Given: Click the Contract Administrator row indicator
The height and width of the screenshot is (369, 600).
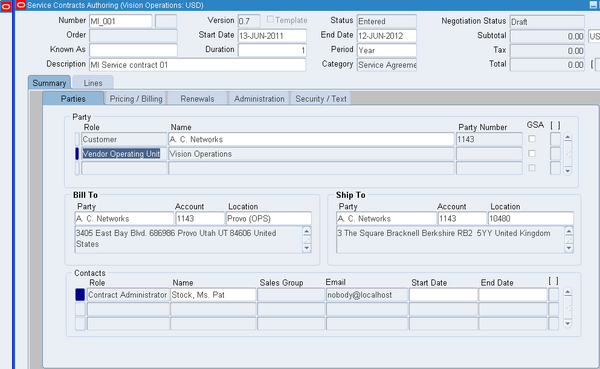Looking at the screenshot, I should (80, 295).
